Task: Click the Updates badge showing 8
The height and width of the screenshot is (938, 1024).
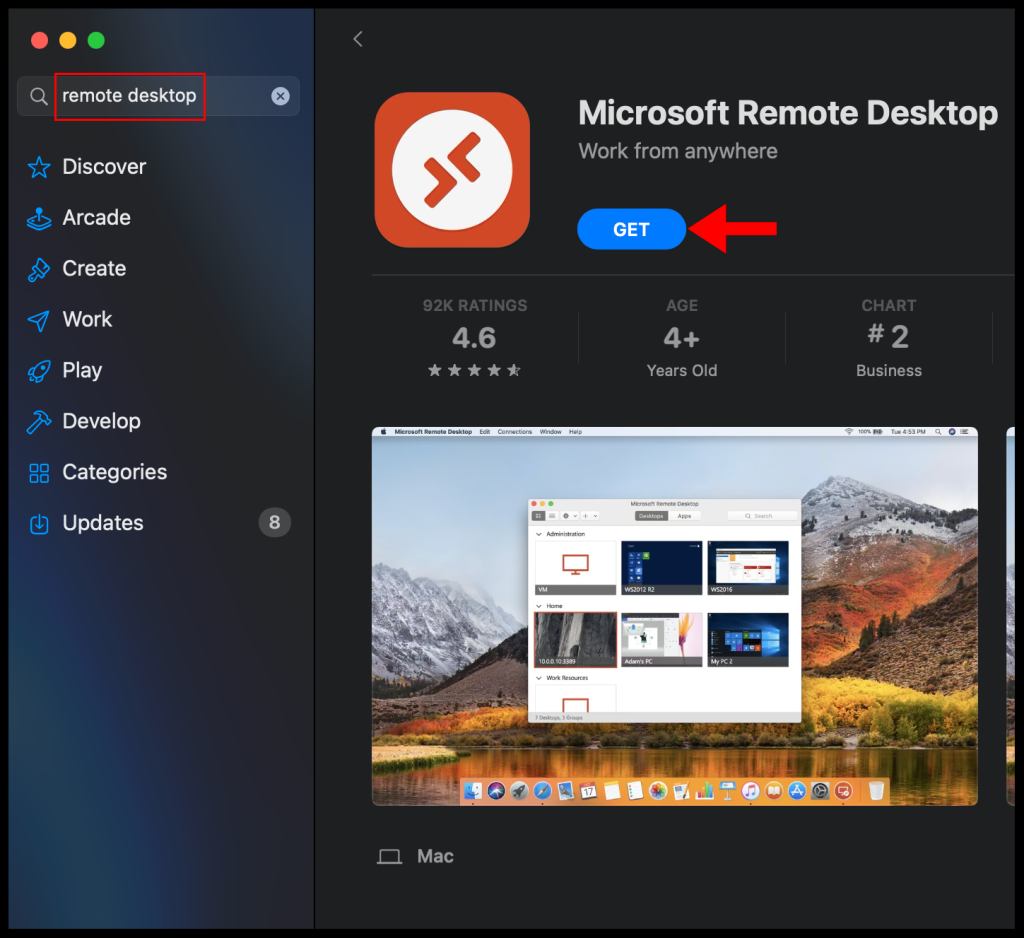Action: [275, 522]
